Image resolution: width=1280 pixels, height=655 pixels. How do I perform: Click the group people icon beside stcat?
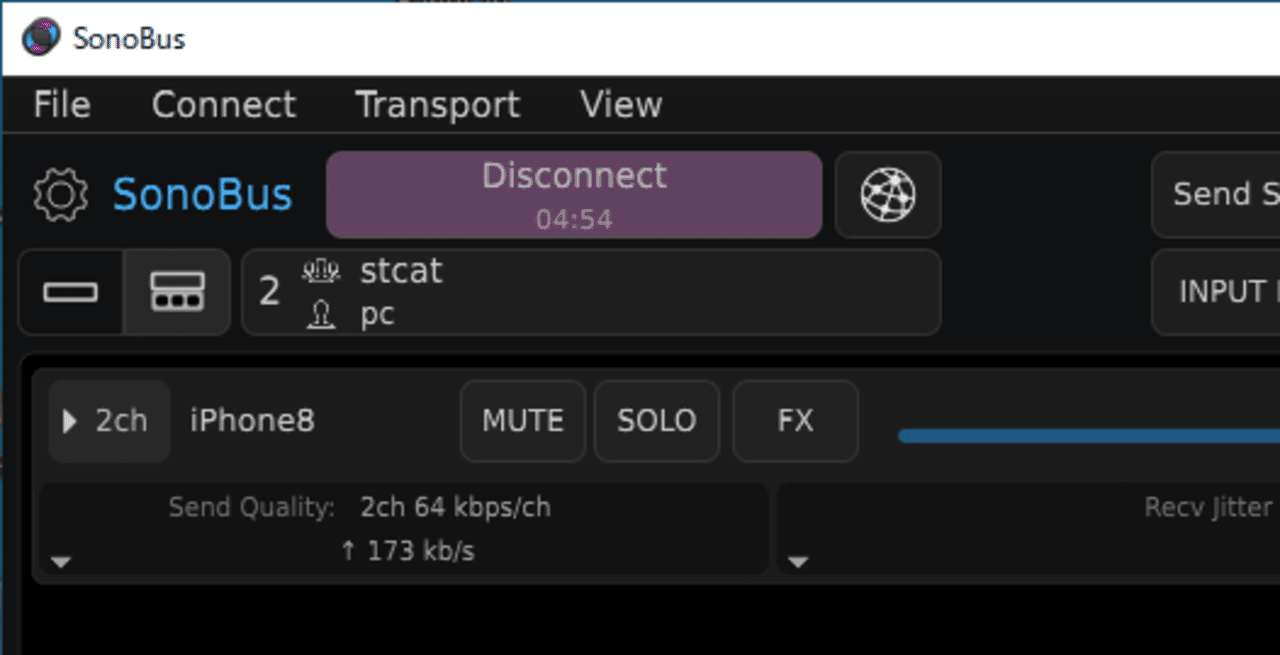point(321,271)
